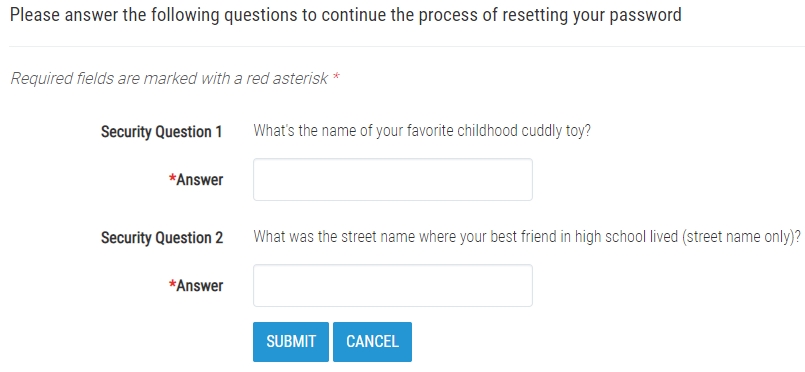Select the "Security Question 2" label

pyautogui.click(x=162, y=238)
